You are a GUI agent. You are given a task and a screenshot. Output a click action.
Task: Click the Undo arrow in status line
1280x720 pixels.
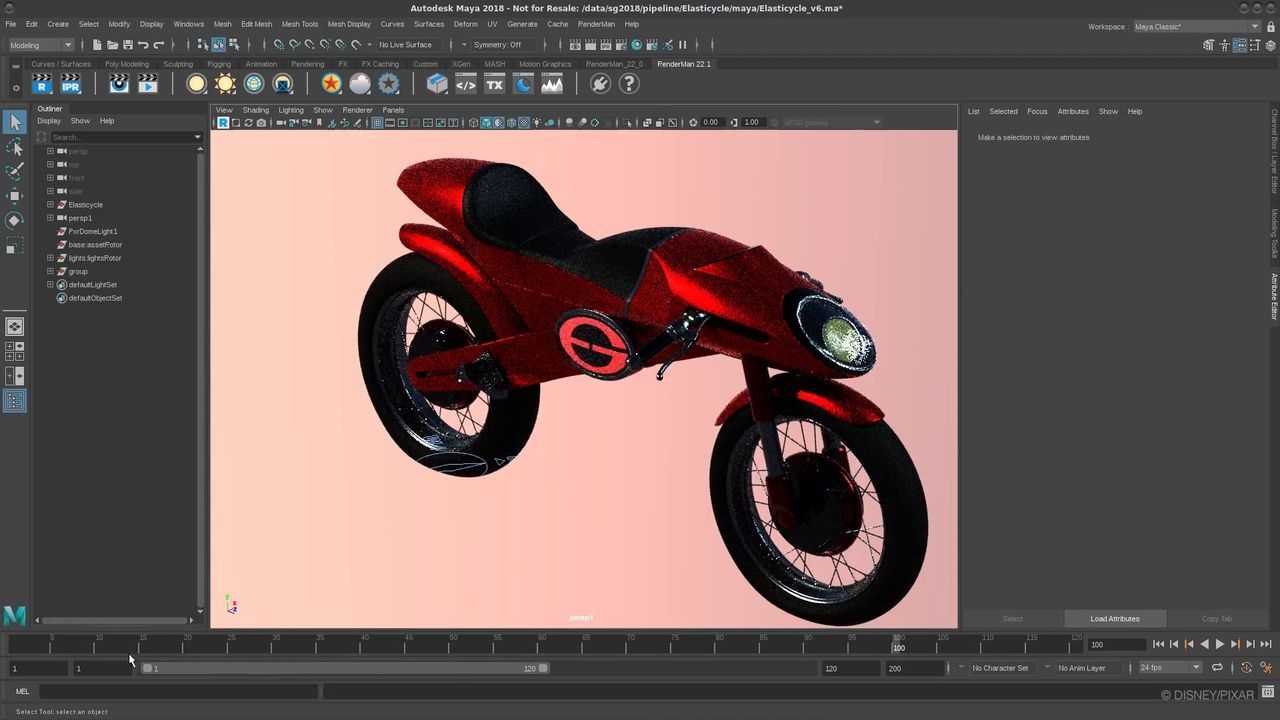[x=143, y=44]
